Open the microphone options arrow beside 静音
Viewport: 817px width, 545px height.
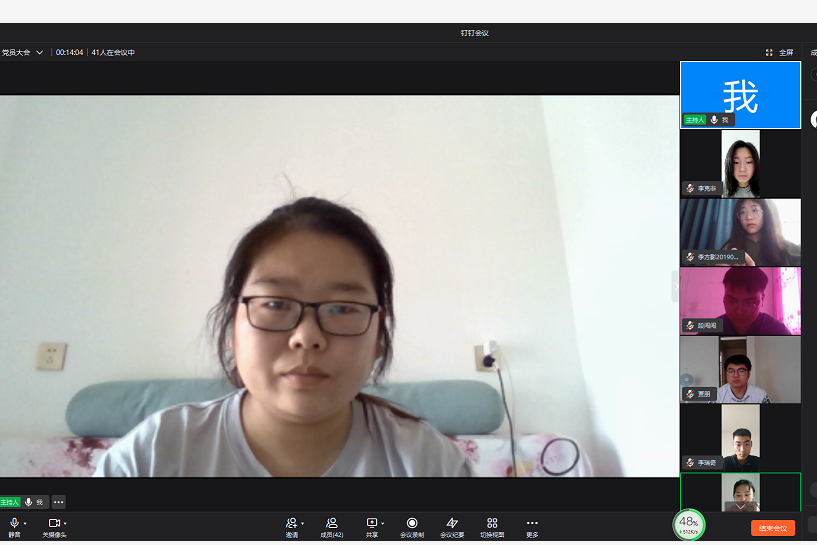click(x=25, y=523)
